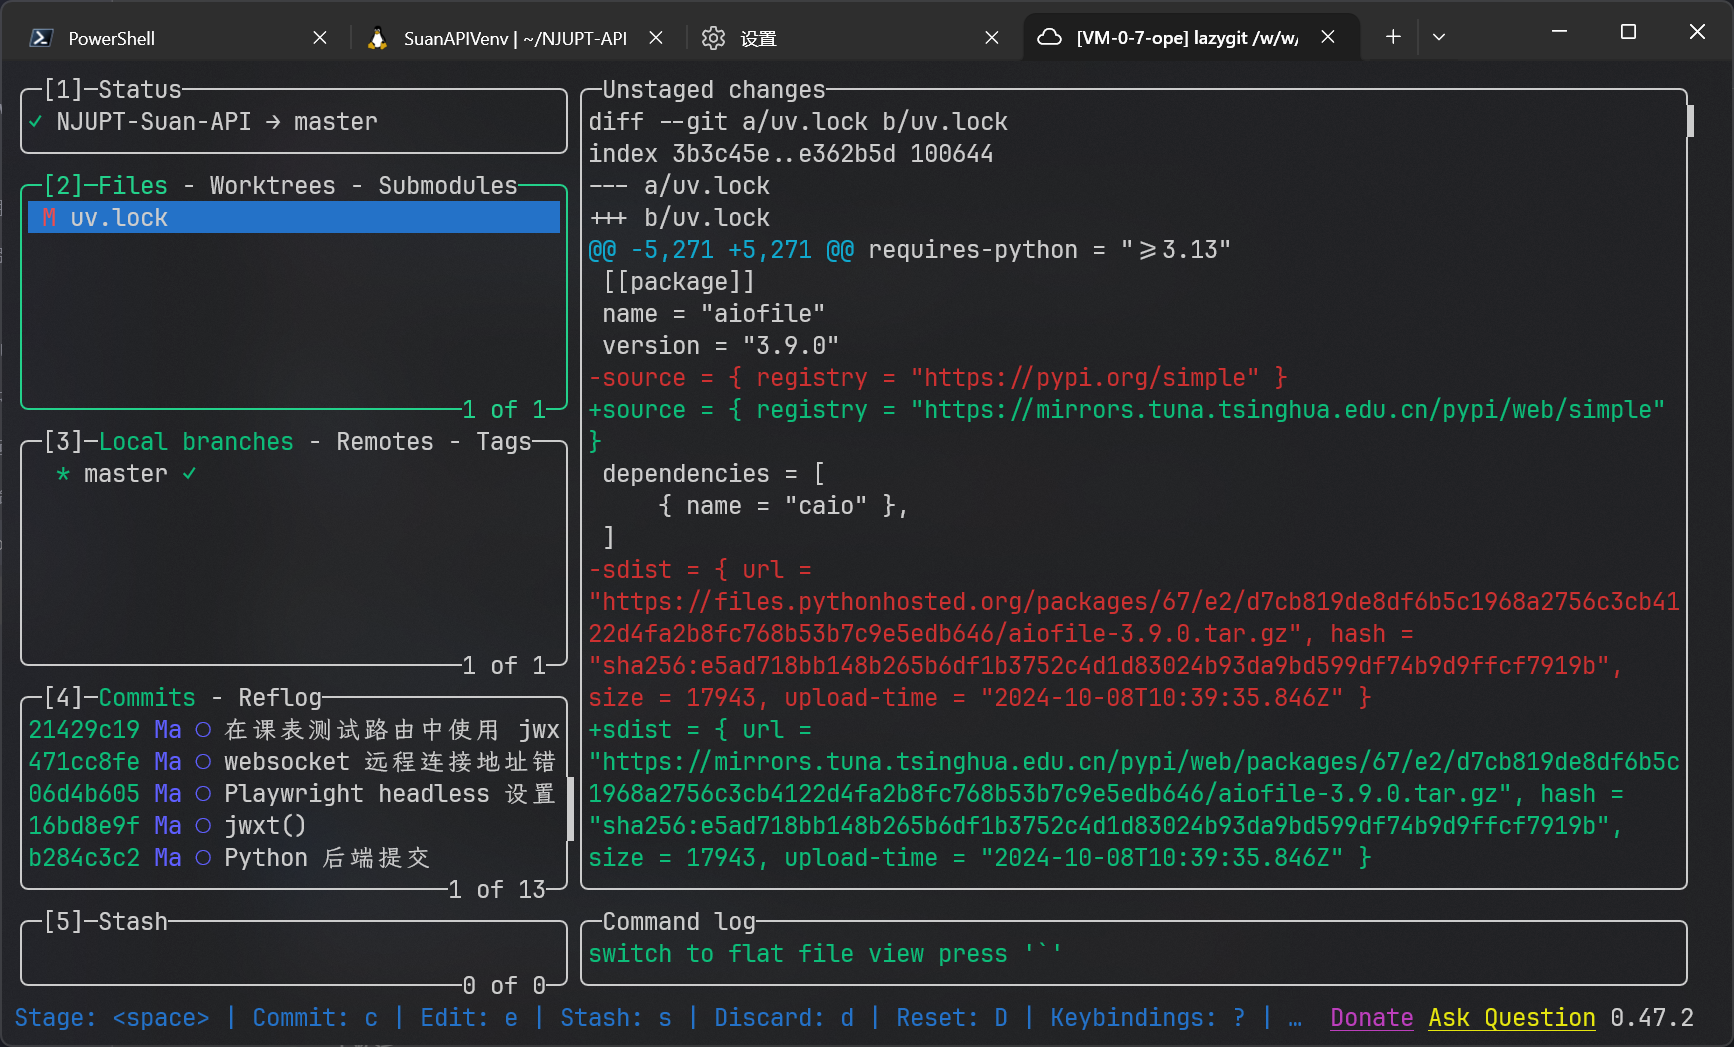1734x1047 pixels.
Task: Switch to the Worktrees tab
Action: 272,186
